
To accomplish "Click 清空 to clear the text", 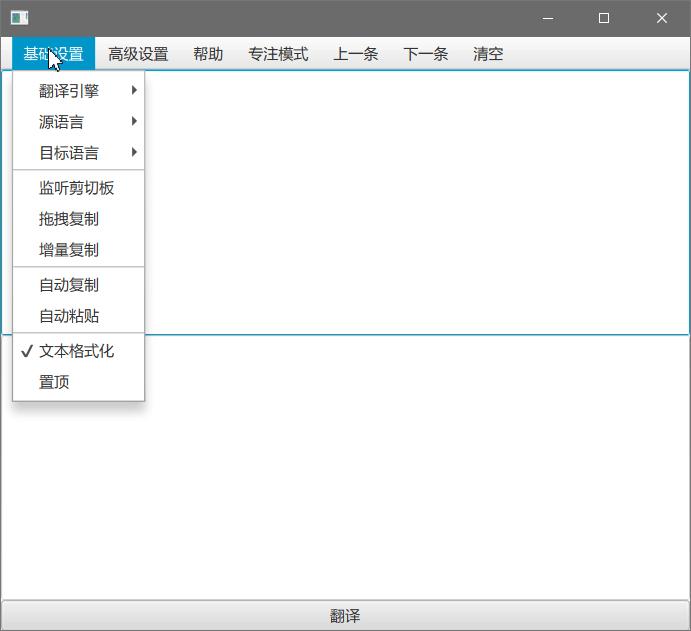I will click(488, 54).
